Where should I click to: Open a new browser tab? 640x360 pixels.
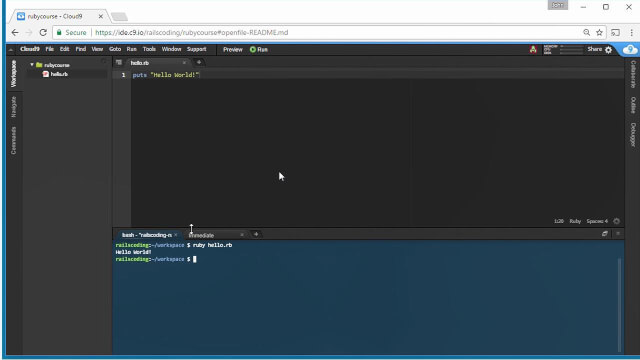coord(119,17)
